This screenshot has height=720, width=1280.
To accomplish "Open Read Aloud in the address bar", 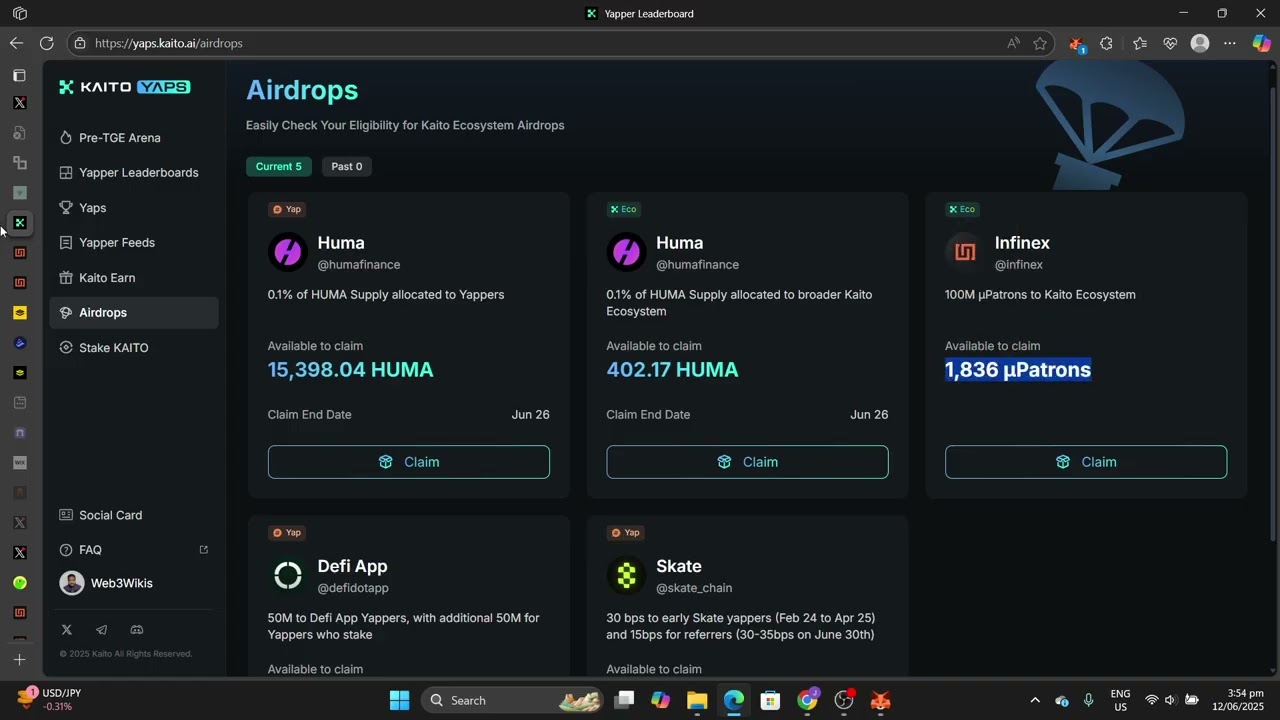I will click(x=1014, y=43).
